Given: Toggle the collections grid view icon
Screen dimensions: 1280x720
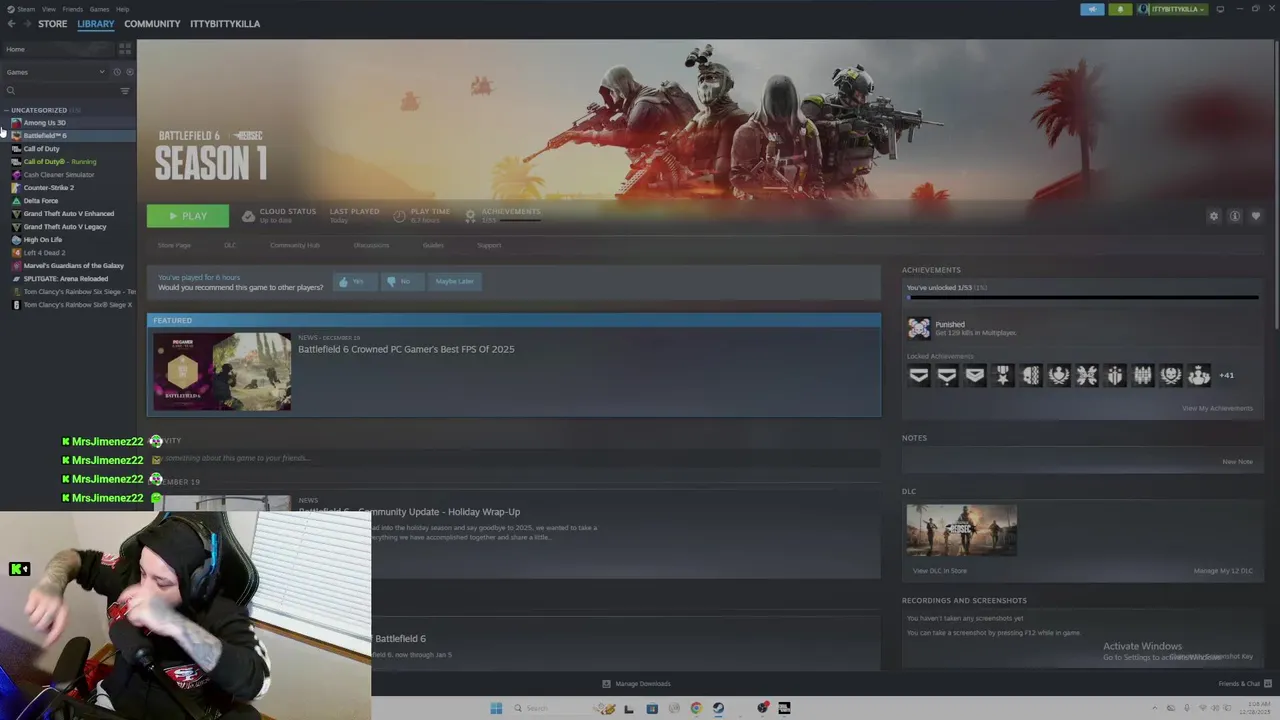Looking at the screenshot, I should (x=125, y=48).
